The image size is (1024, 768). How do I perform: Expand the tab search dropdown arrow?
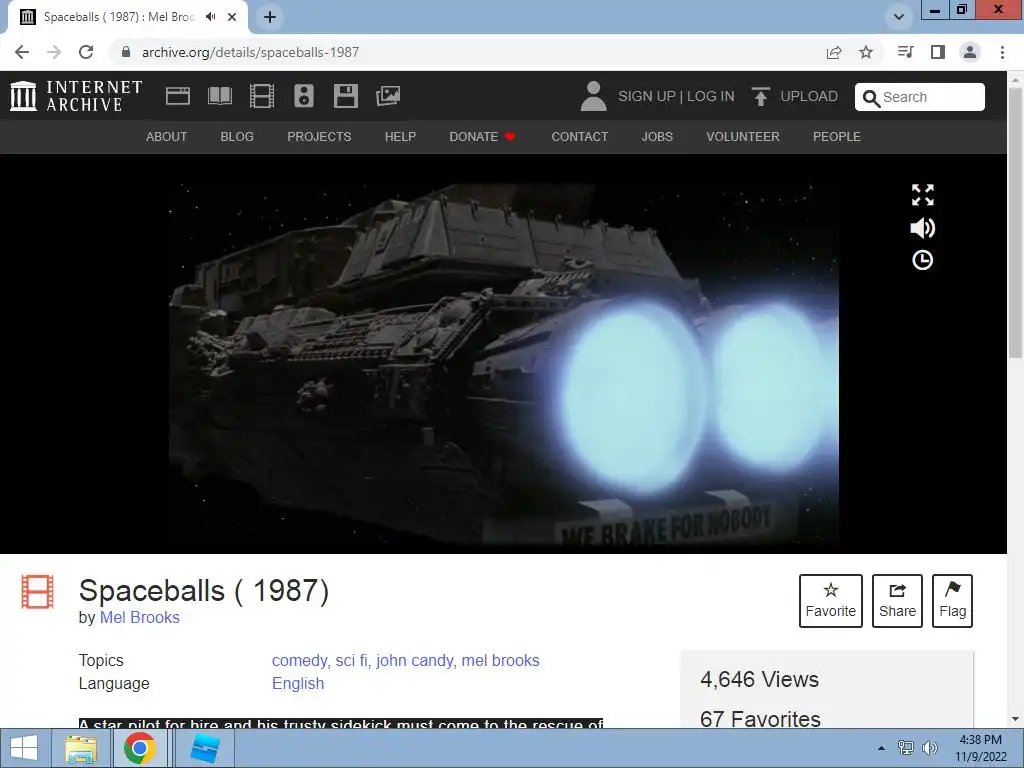pyautogui.click(x=899, y=17)
